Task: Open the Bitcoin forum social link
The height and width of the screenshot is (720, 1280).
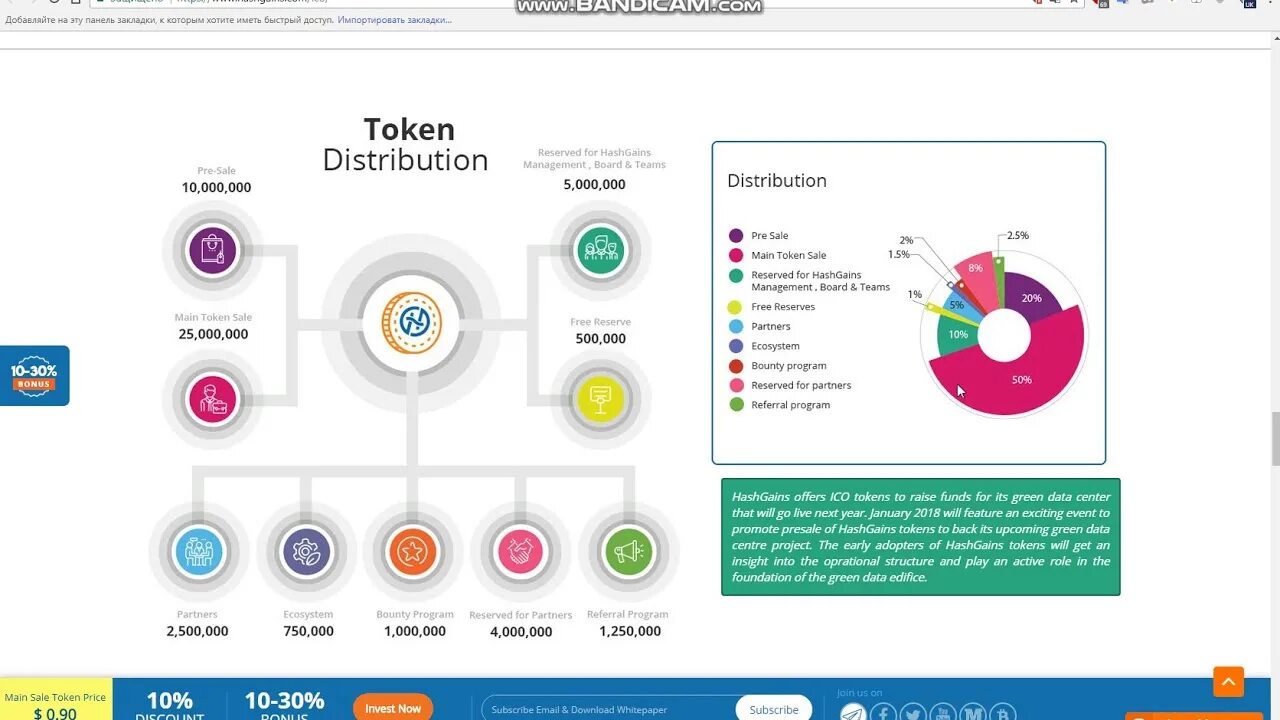Action: tap(1003, 712)
